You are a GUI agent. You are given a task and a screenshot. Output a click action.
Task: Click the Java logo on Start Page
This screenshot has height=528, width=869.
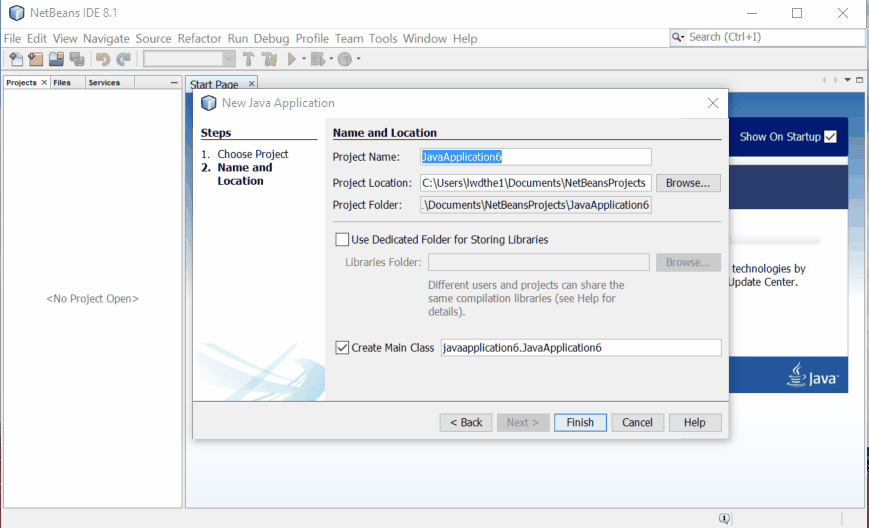point(812,375)
